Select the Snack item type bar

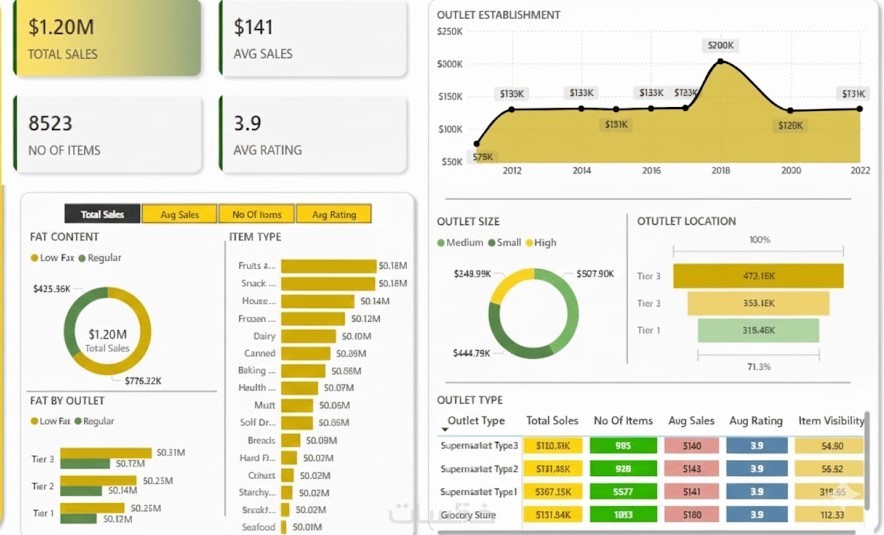pos(328,284)
